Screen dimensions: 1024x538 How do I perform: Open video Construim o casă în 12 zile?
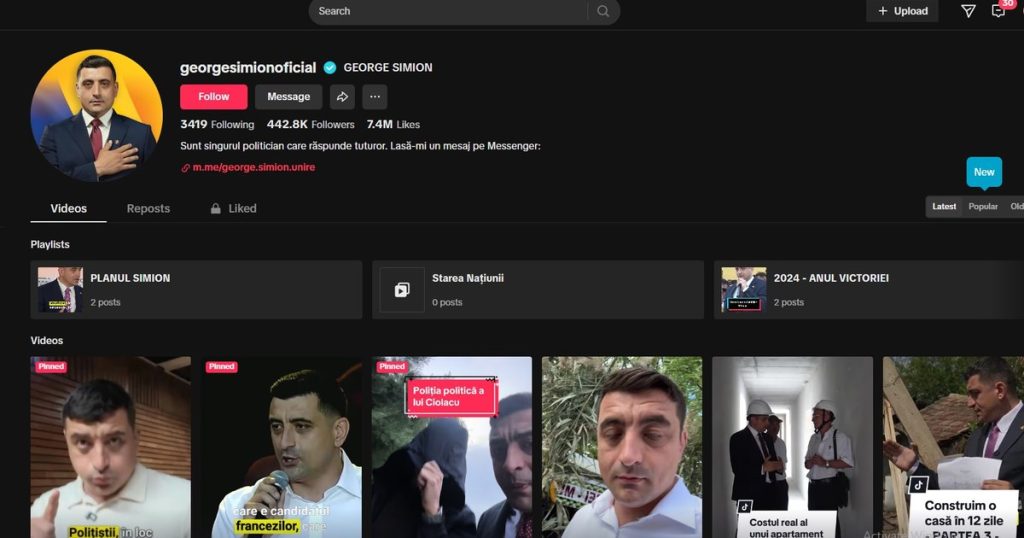pos(953,447)
